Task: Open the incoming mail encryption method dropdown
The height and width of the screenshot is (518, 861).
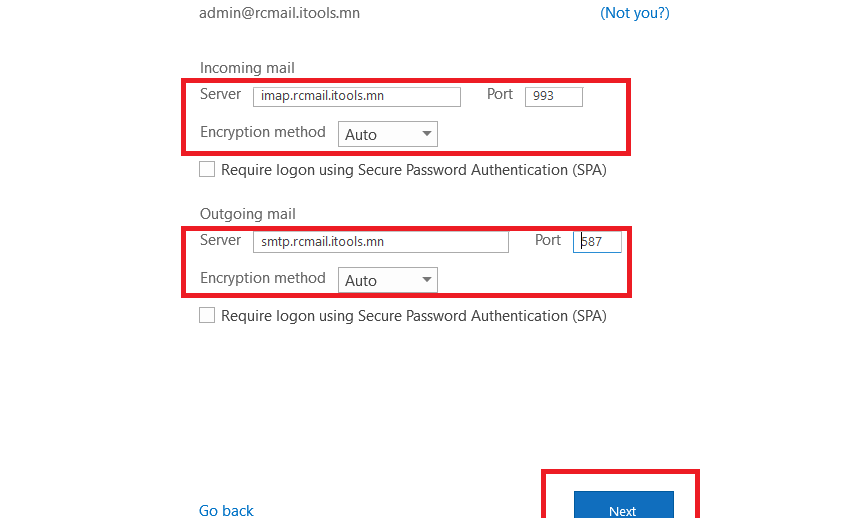Action: (388, 134)
